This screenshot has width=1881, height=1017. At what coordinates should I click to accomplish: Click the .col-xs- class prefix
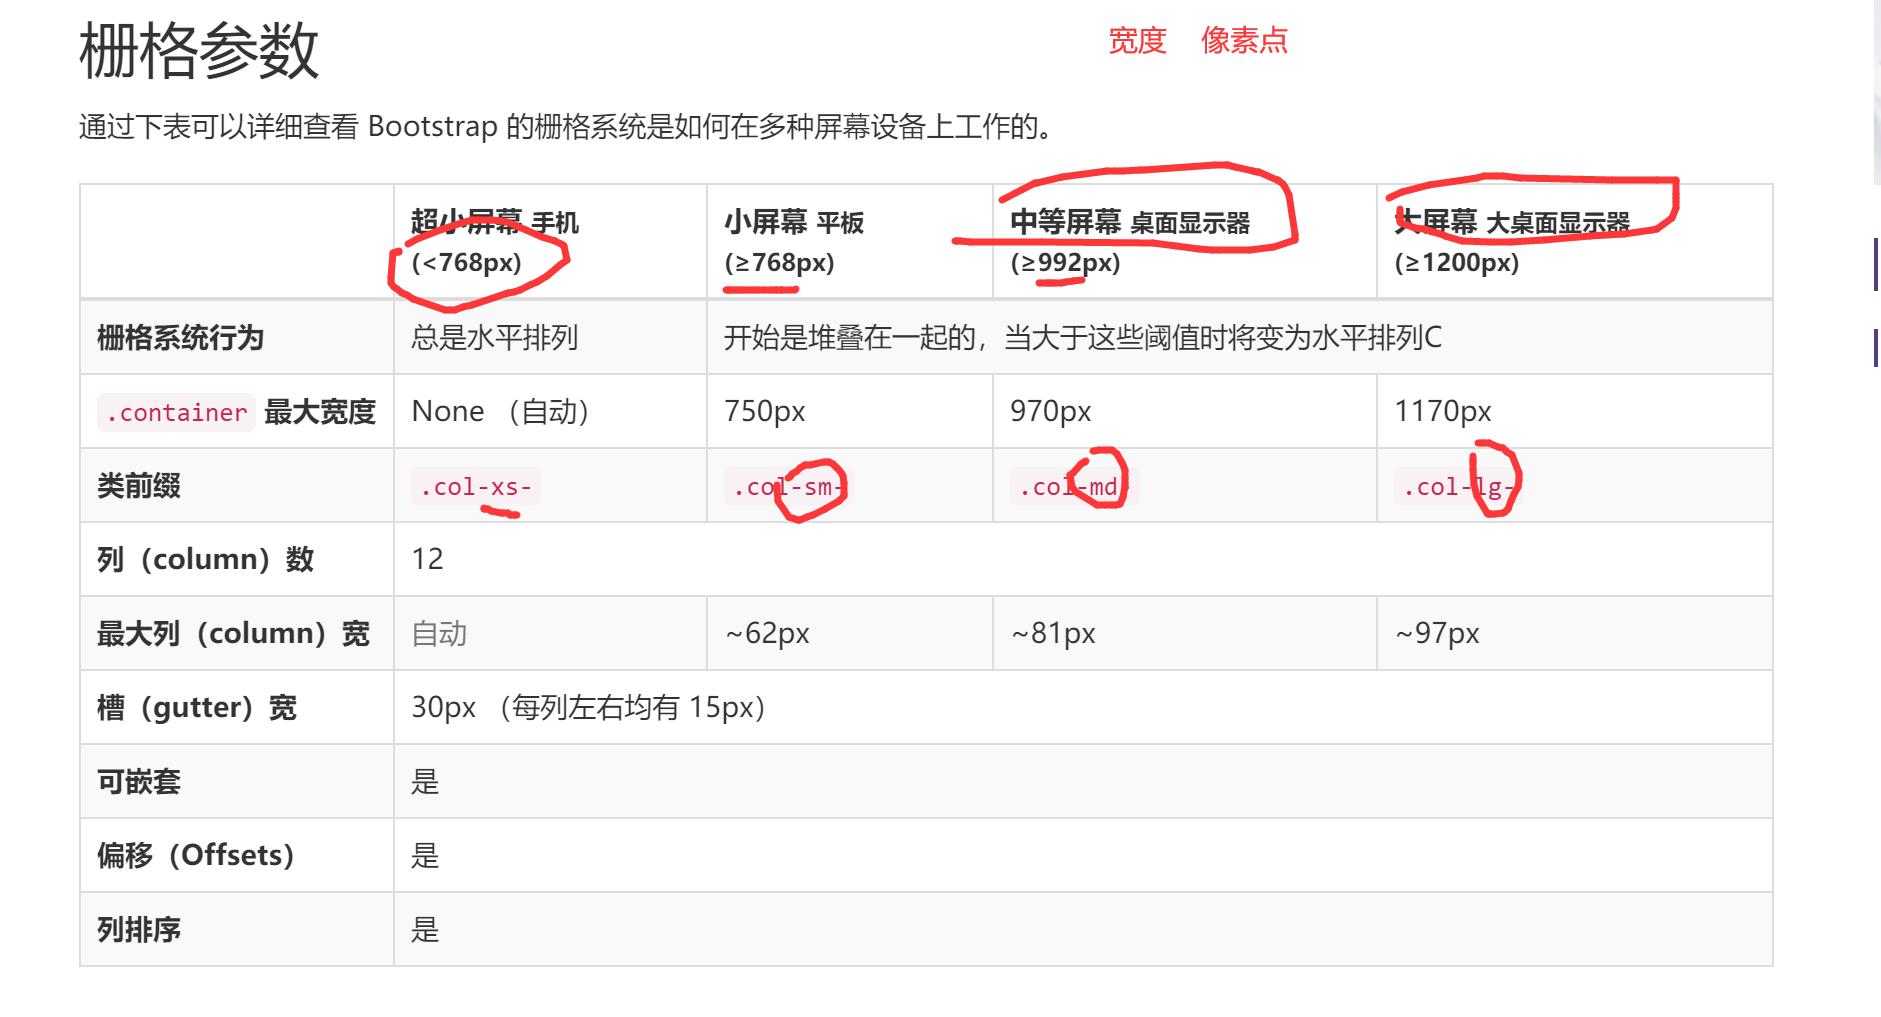(476, 487)
